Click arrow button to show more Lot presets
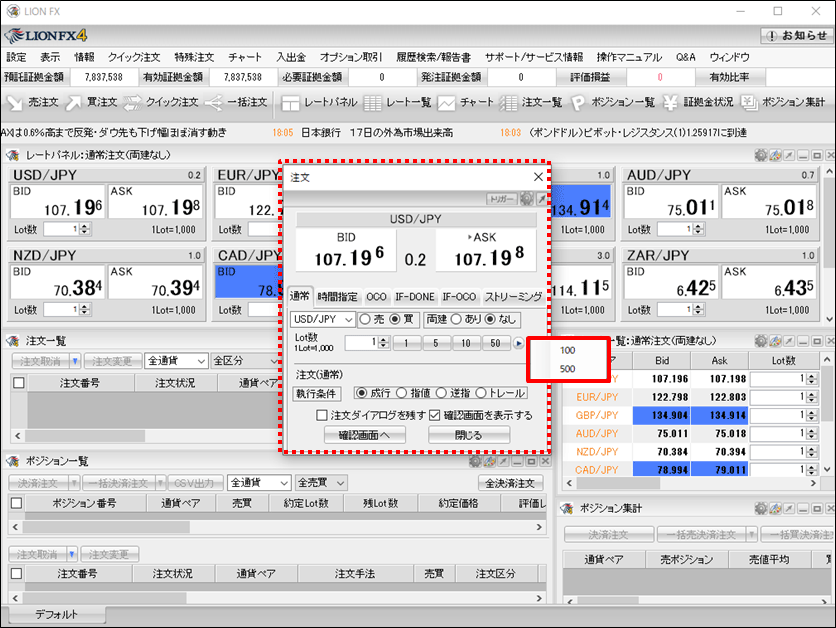Viewport: 836px width, 628px height. pyautogui.click(x=518, y=343)
